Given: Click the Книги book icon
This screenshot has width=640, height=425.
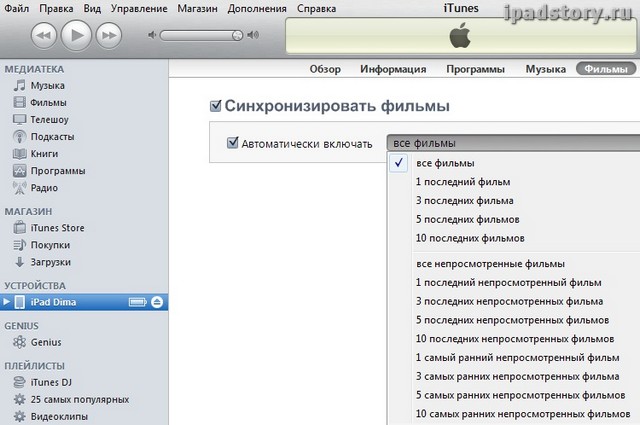Looking at the screenshot, I should tap(19, 154).
